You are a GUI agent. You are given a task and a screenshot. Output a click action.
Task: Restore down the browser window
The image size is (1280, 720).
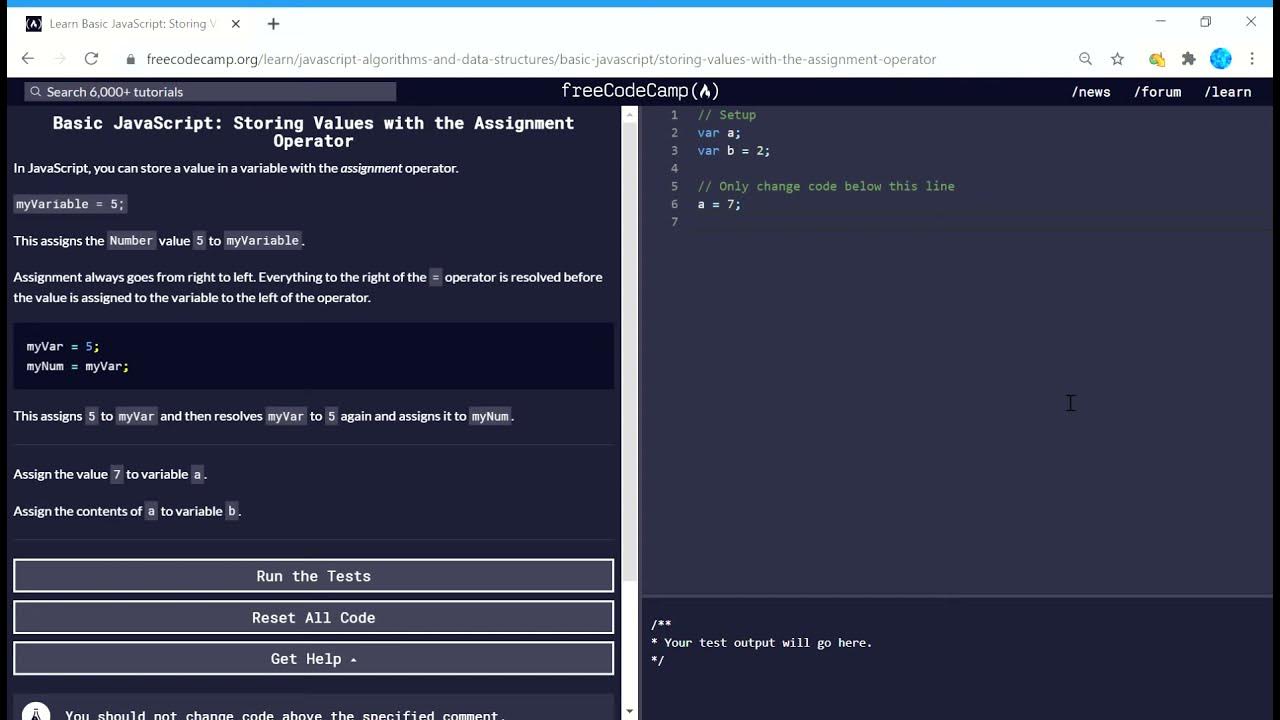pos(1205,22)
